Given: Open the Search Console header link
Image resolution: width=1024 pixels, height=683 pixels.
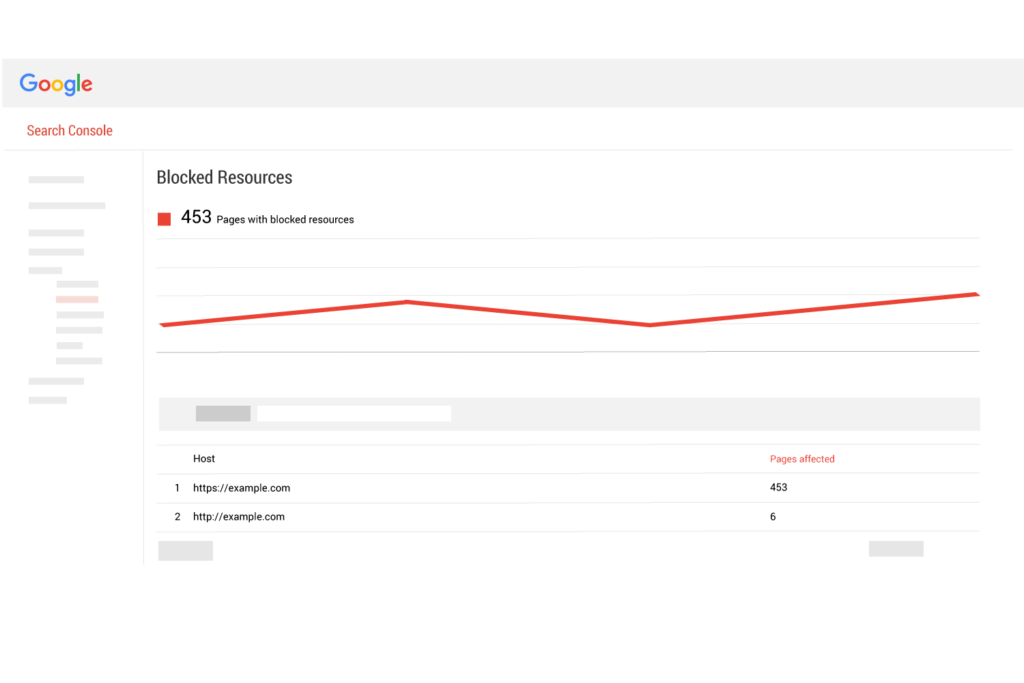Looking at the screenshot, I should (69, 130).
